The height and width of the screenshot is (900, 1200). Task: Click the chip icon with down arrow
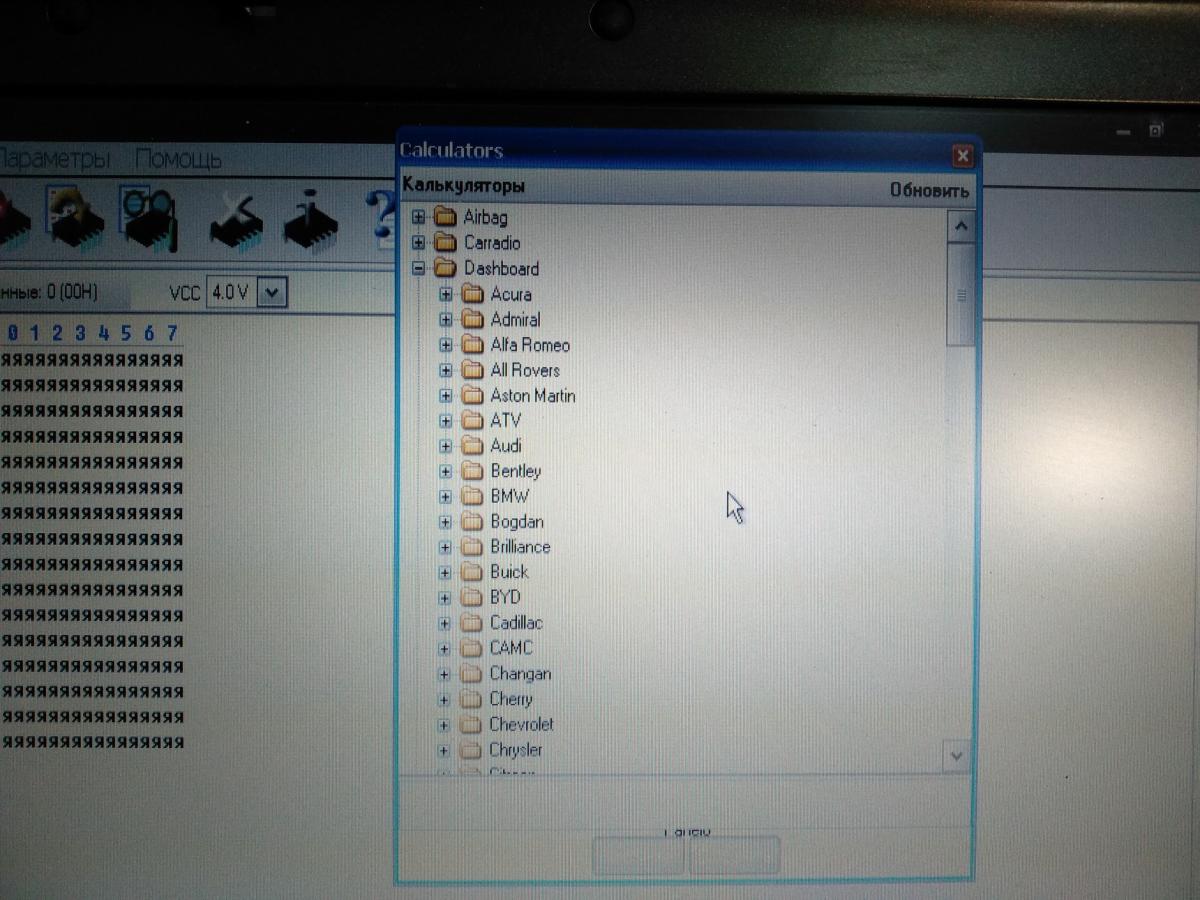[x=310, y=222]
